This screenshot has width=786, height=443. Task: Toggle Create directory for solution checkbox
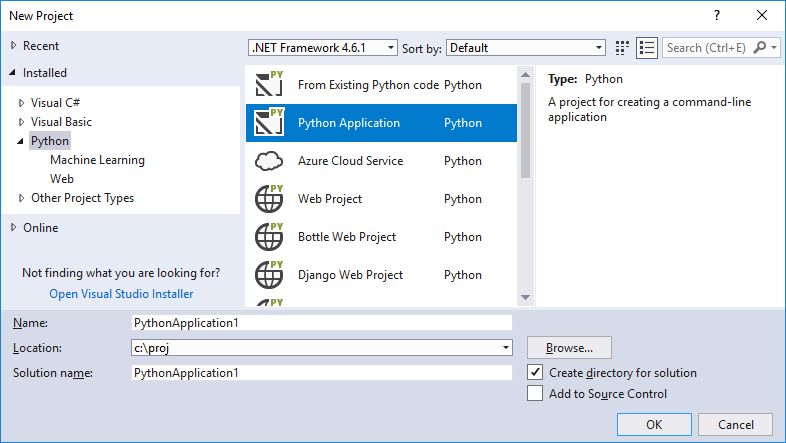[x=535, y=373]
